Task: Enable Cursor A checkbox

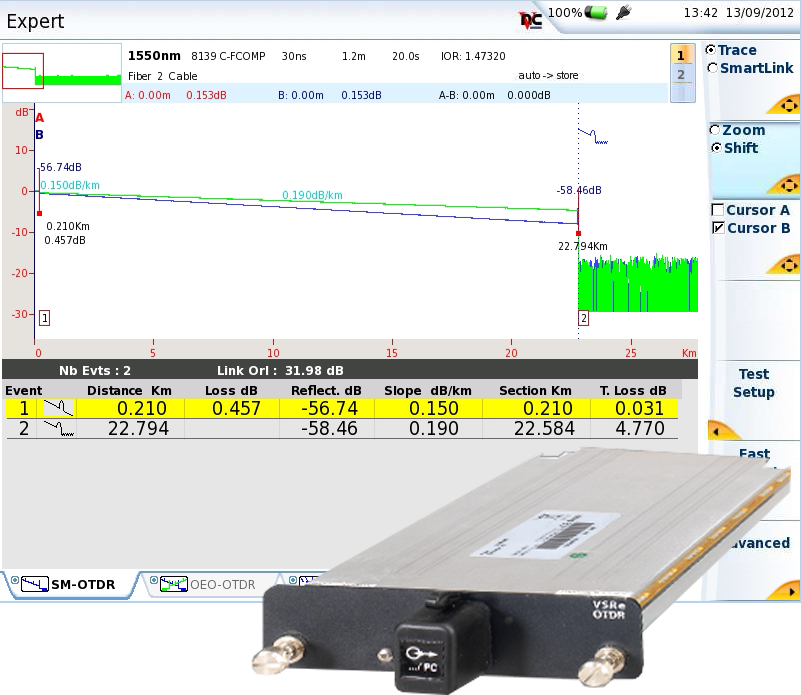Action: click(717, 209)
